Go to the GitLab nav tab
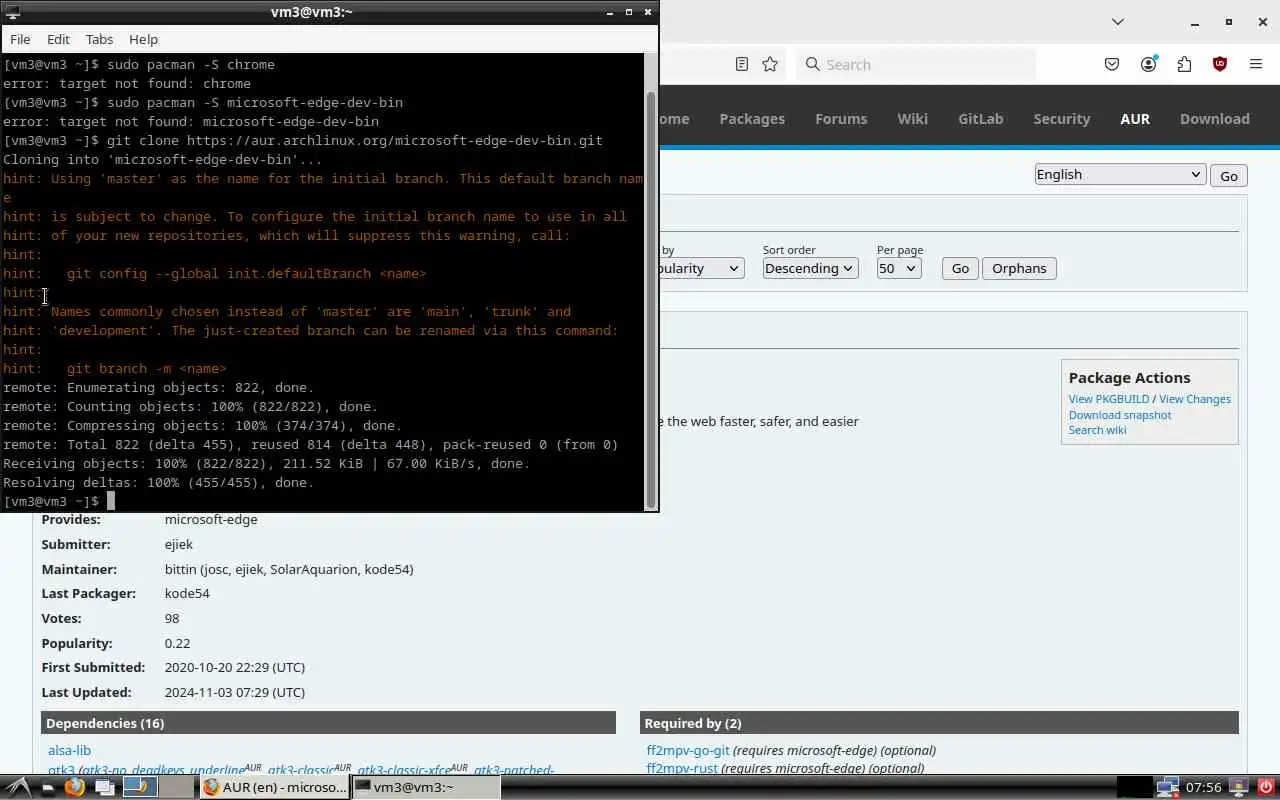The width and height of the screenshot is (1280, 800). [x=980, y=118]
